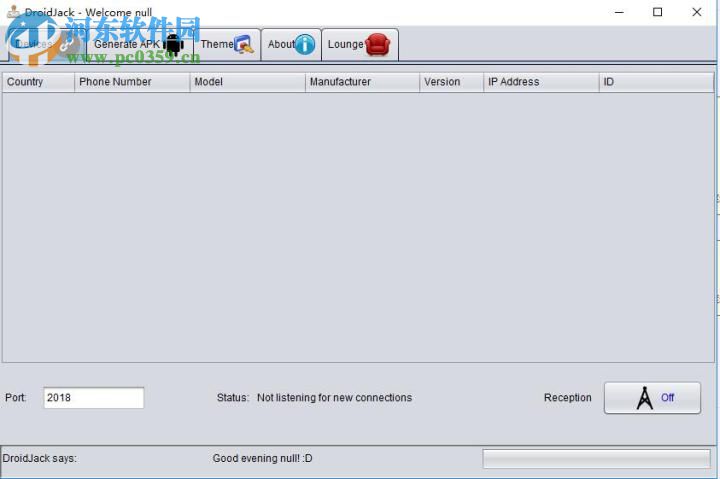
Task: Sort by Phone Number column header
Action: click(x=132, y=82)
